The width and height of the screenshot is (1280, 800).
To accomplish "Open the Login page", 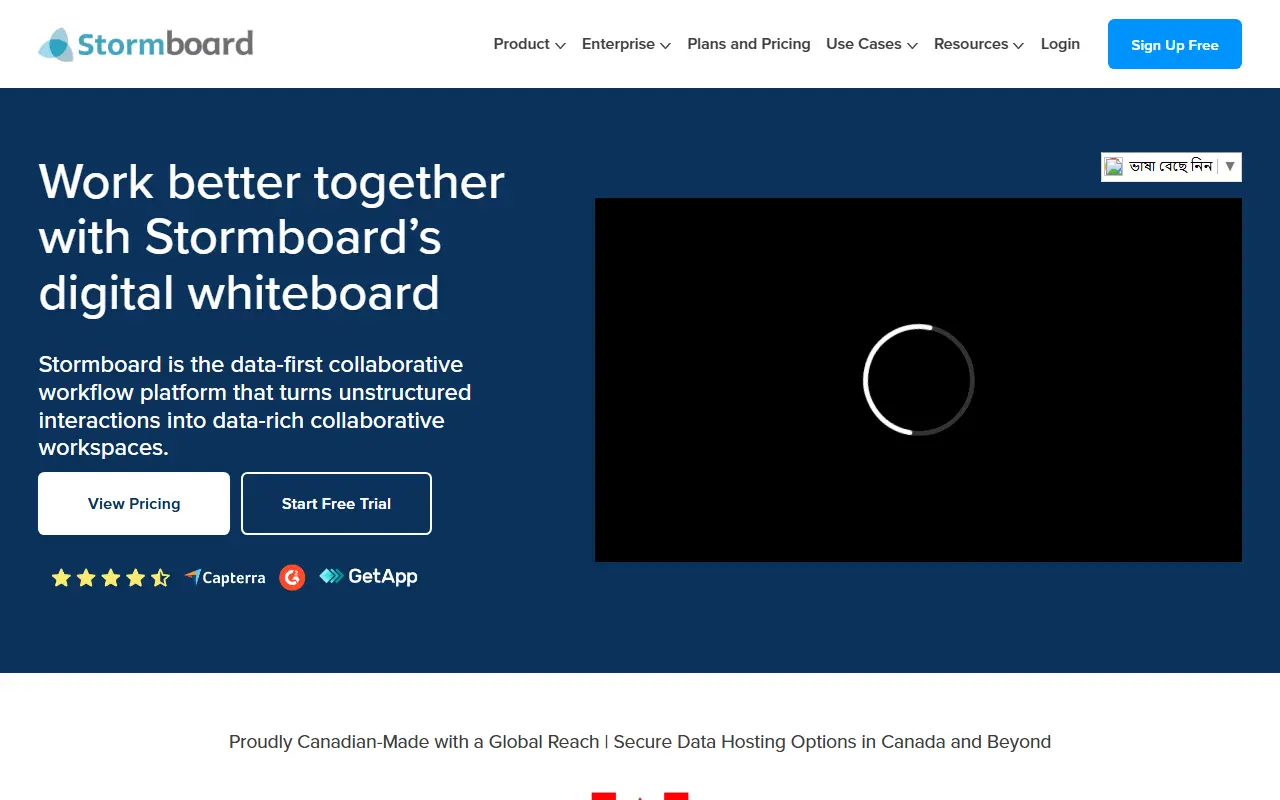I will (x=1060, y=44).
